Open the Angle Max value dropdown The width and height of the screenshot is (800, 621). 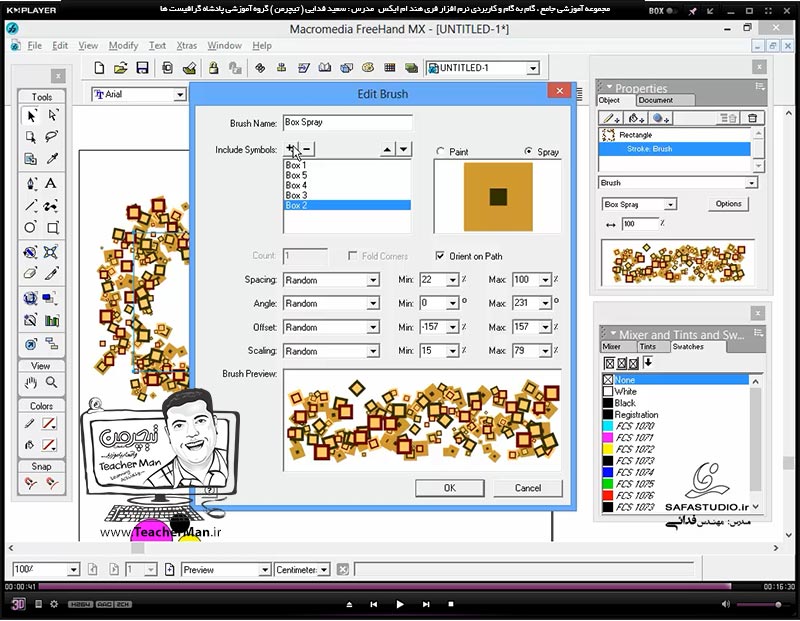pos(545,303)
